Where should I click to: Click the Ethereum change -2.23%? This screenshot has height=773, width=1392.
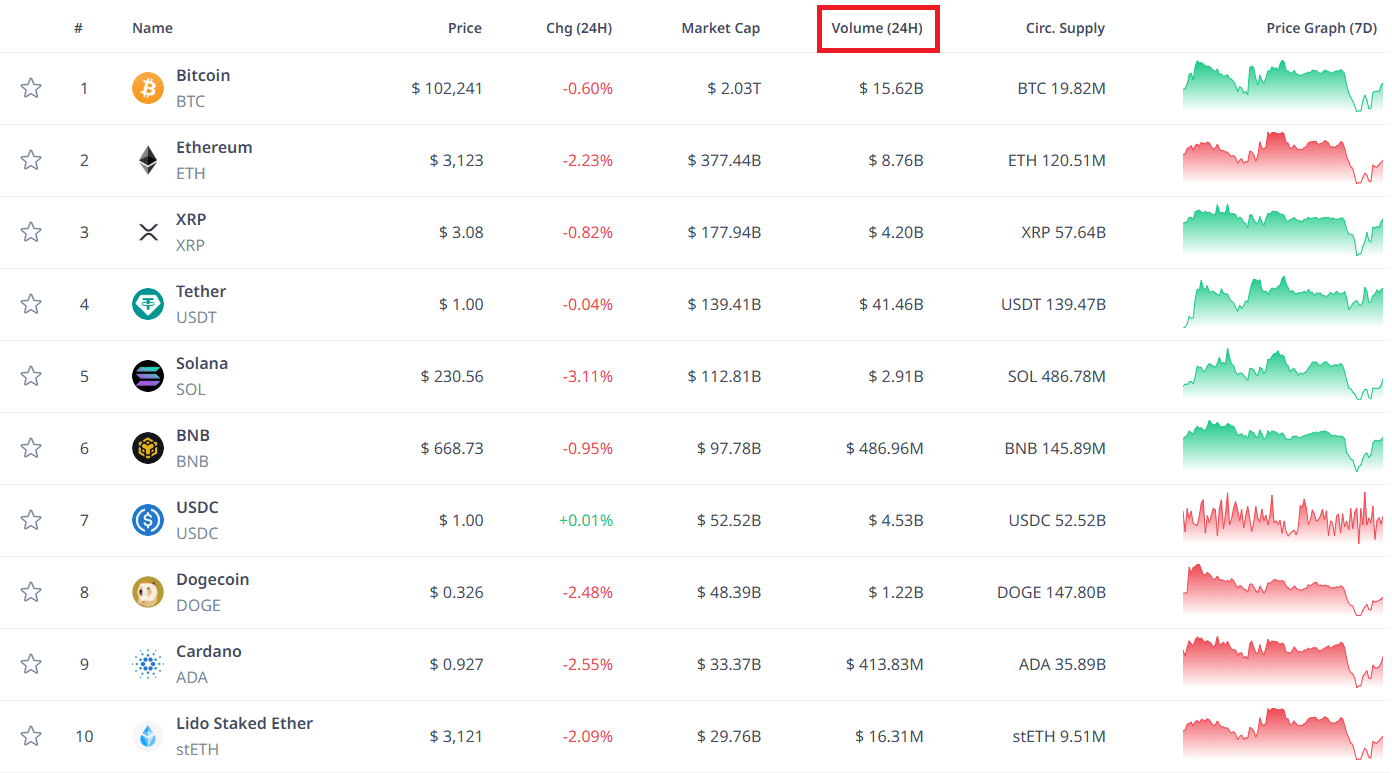pyautogui.click(x=588, y=160)
